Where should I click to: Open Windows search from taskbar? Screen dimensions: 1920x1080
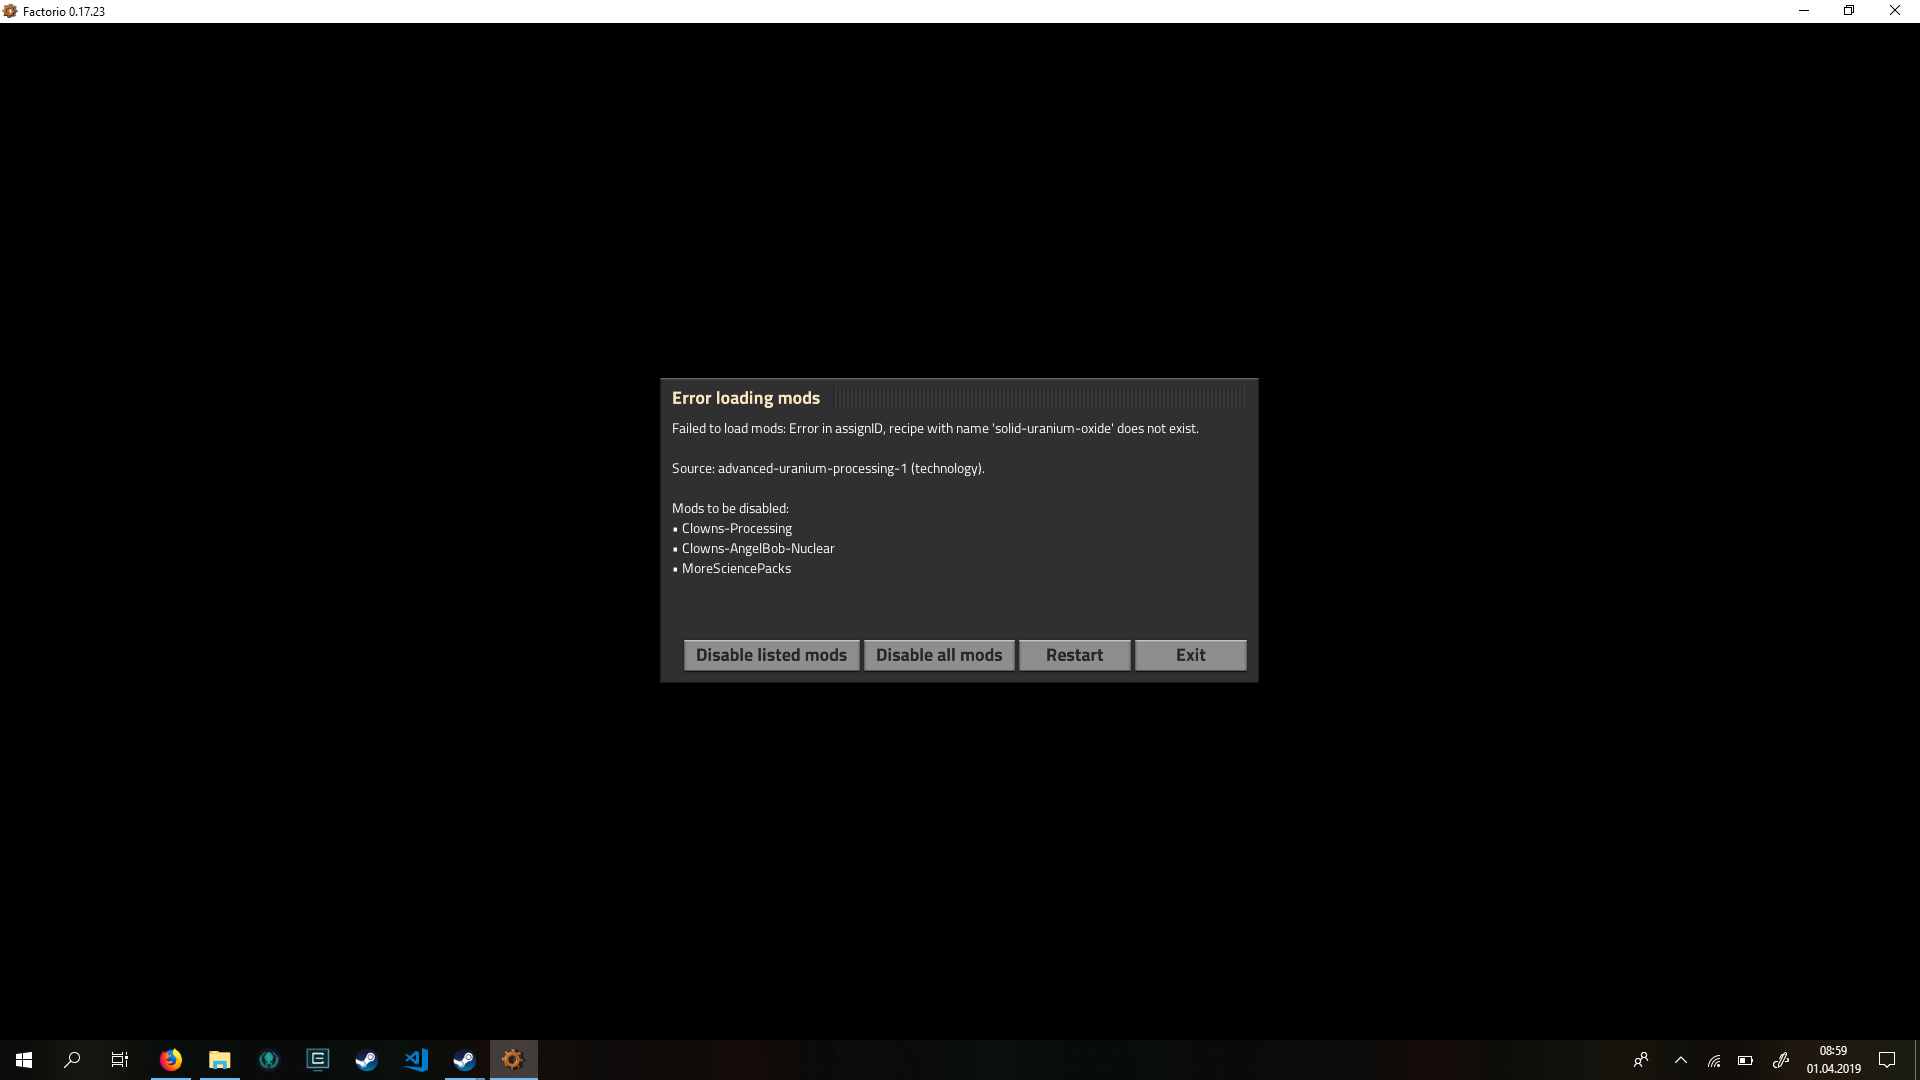click(72, 1060)
